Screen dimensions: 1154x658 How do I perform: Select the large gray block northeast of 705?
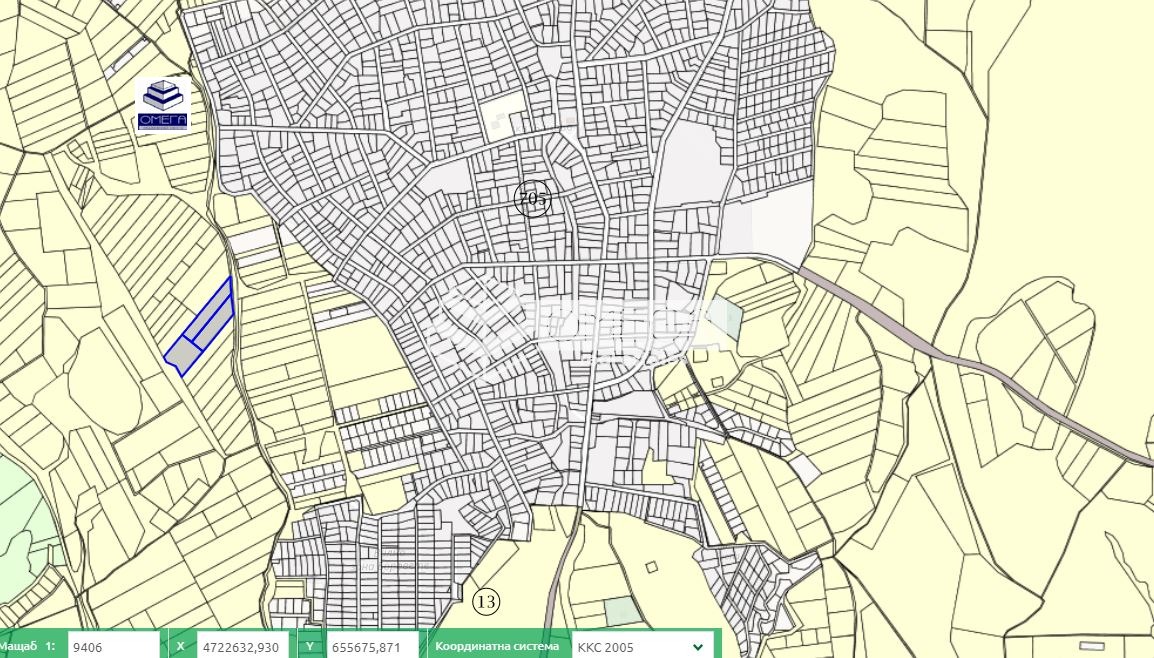point(690,160)
